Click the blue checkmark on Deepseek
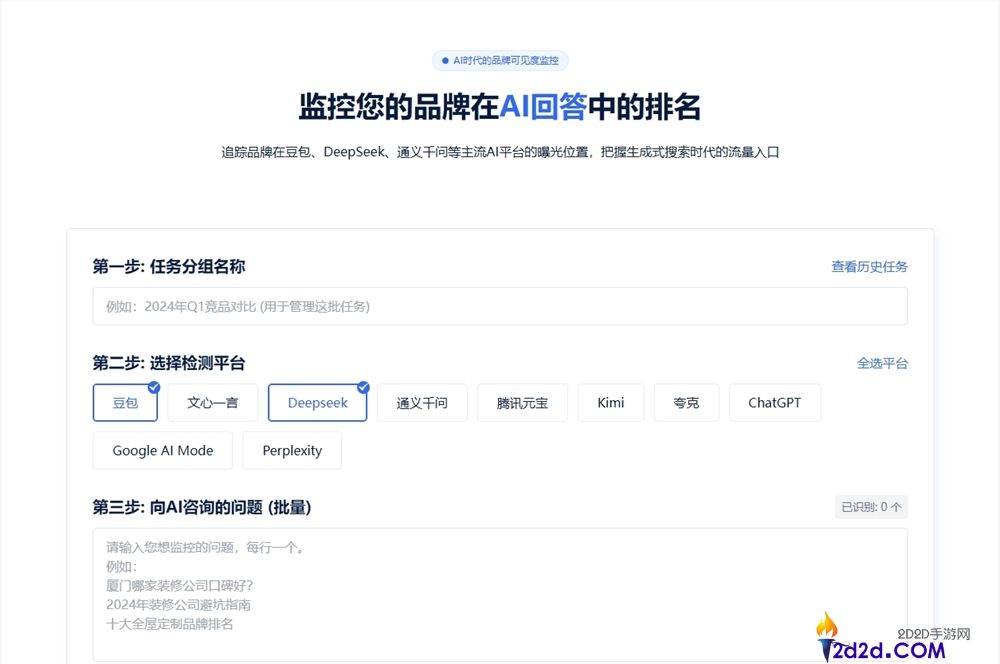This screenshot has width=1000, height=664. (364, 387)
